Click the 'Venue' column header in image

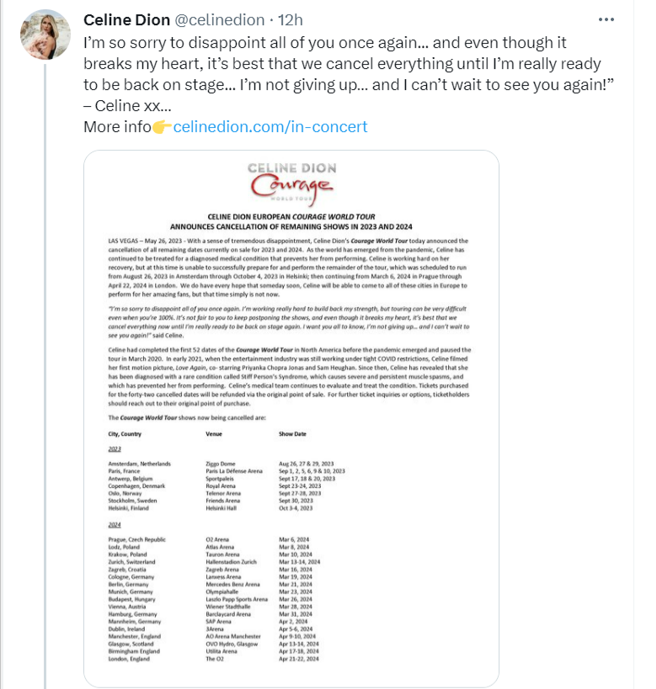pos(213,436)
